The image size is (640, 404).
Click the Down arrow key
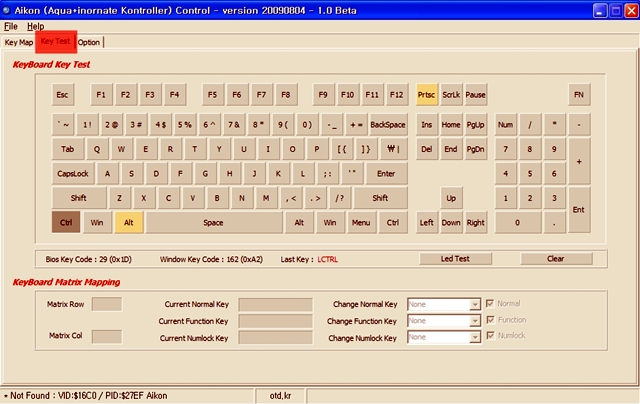[451, 222]
